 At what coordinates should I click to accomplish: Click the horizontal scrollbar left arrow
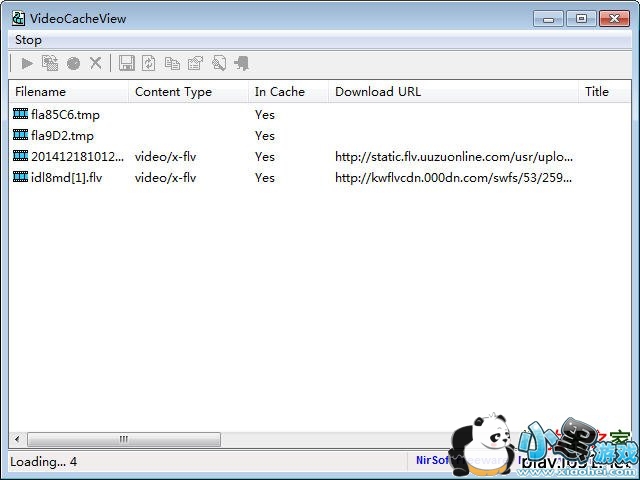point(17,440)
